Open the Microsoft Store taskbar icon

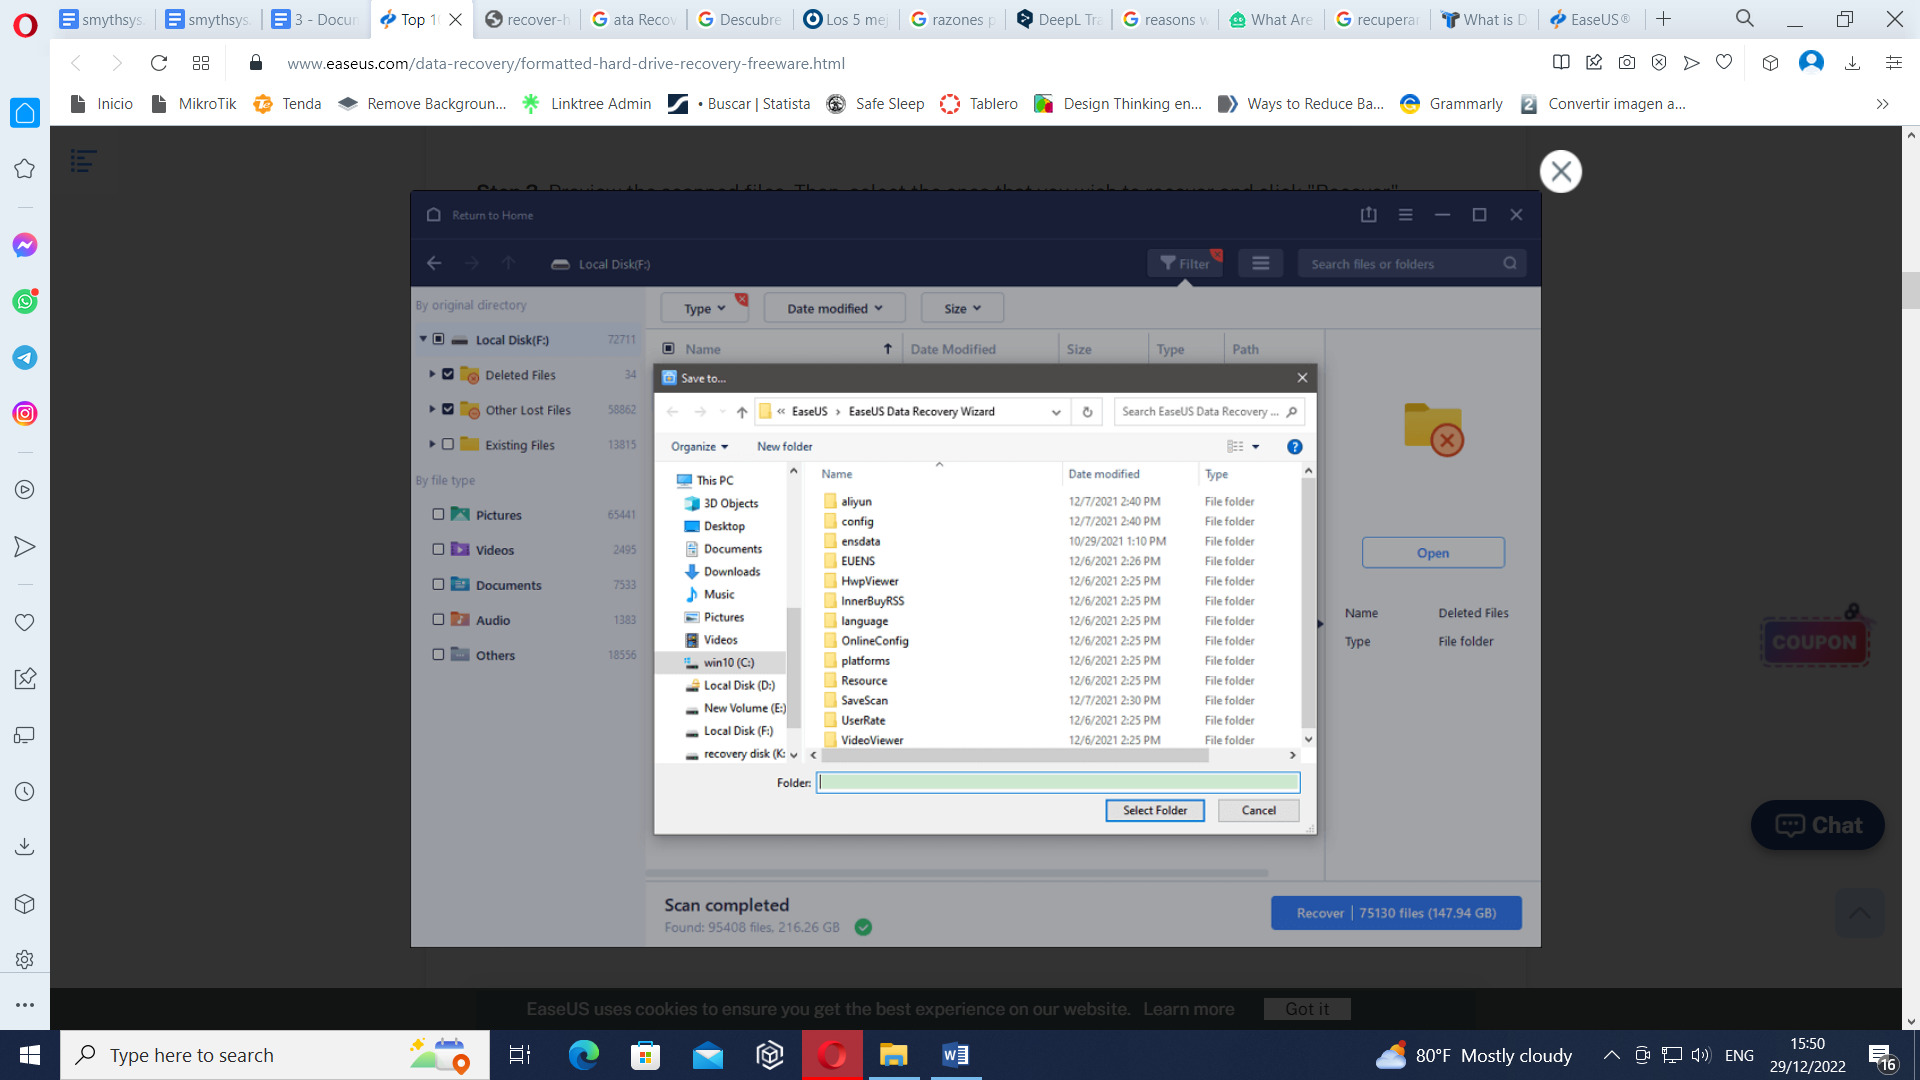coord(646,1055)
